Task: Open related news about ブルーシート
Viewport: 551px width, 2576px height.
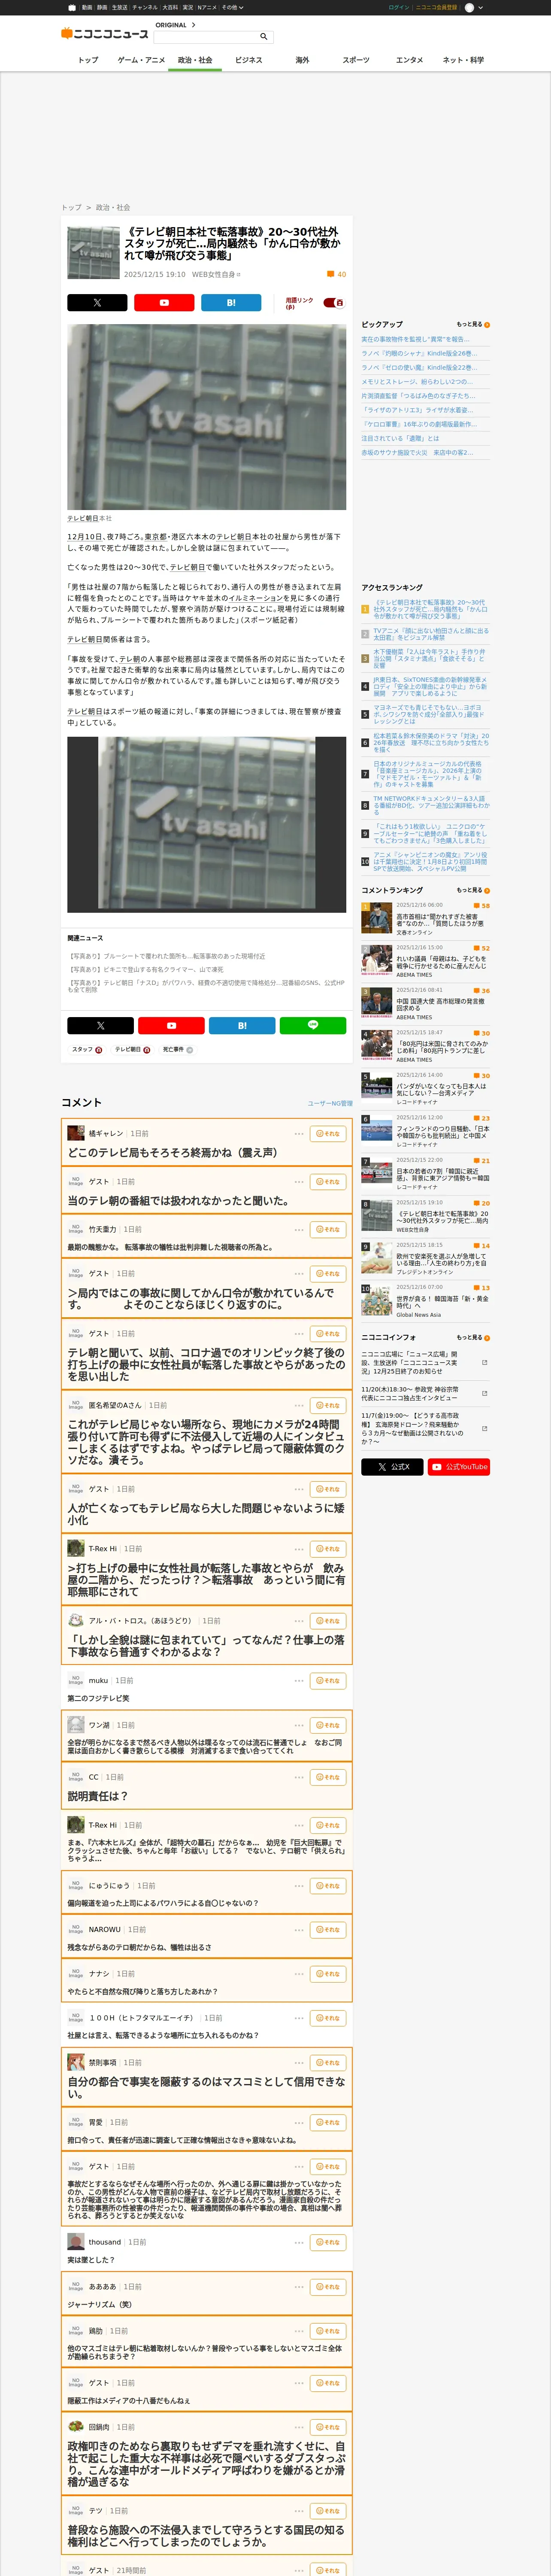Action: 167,956
